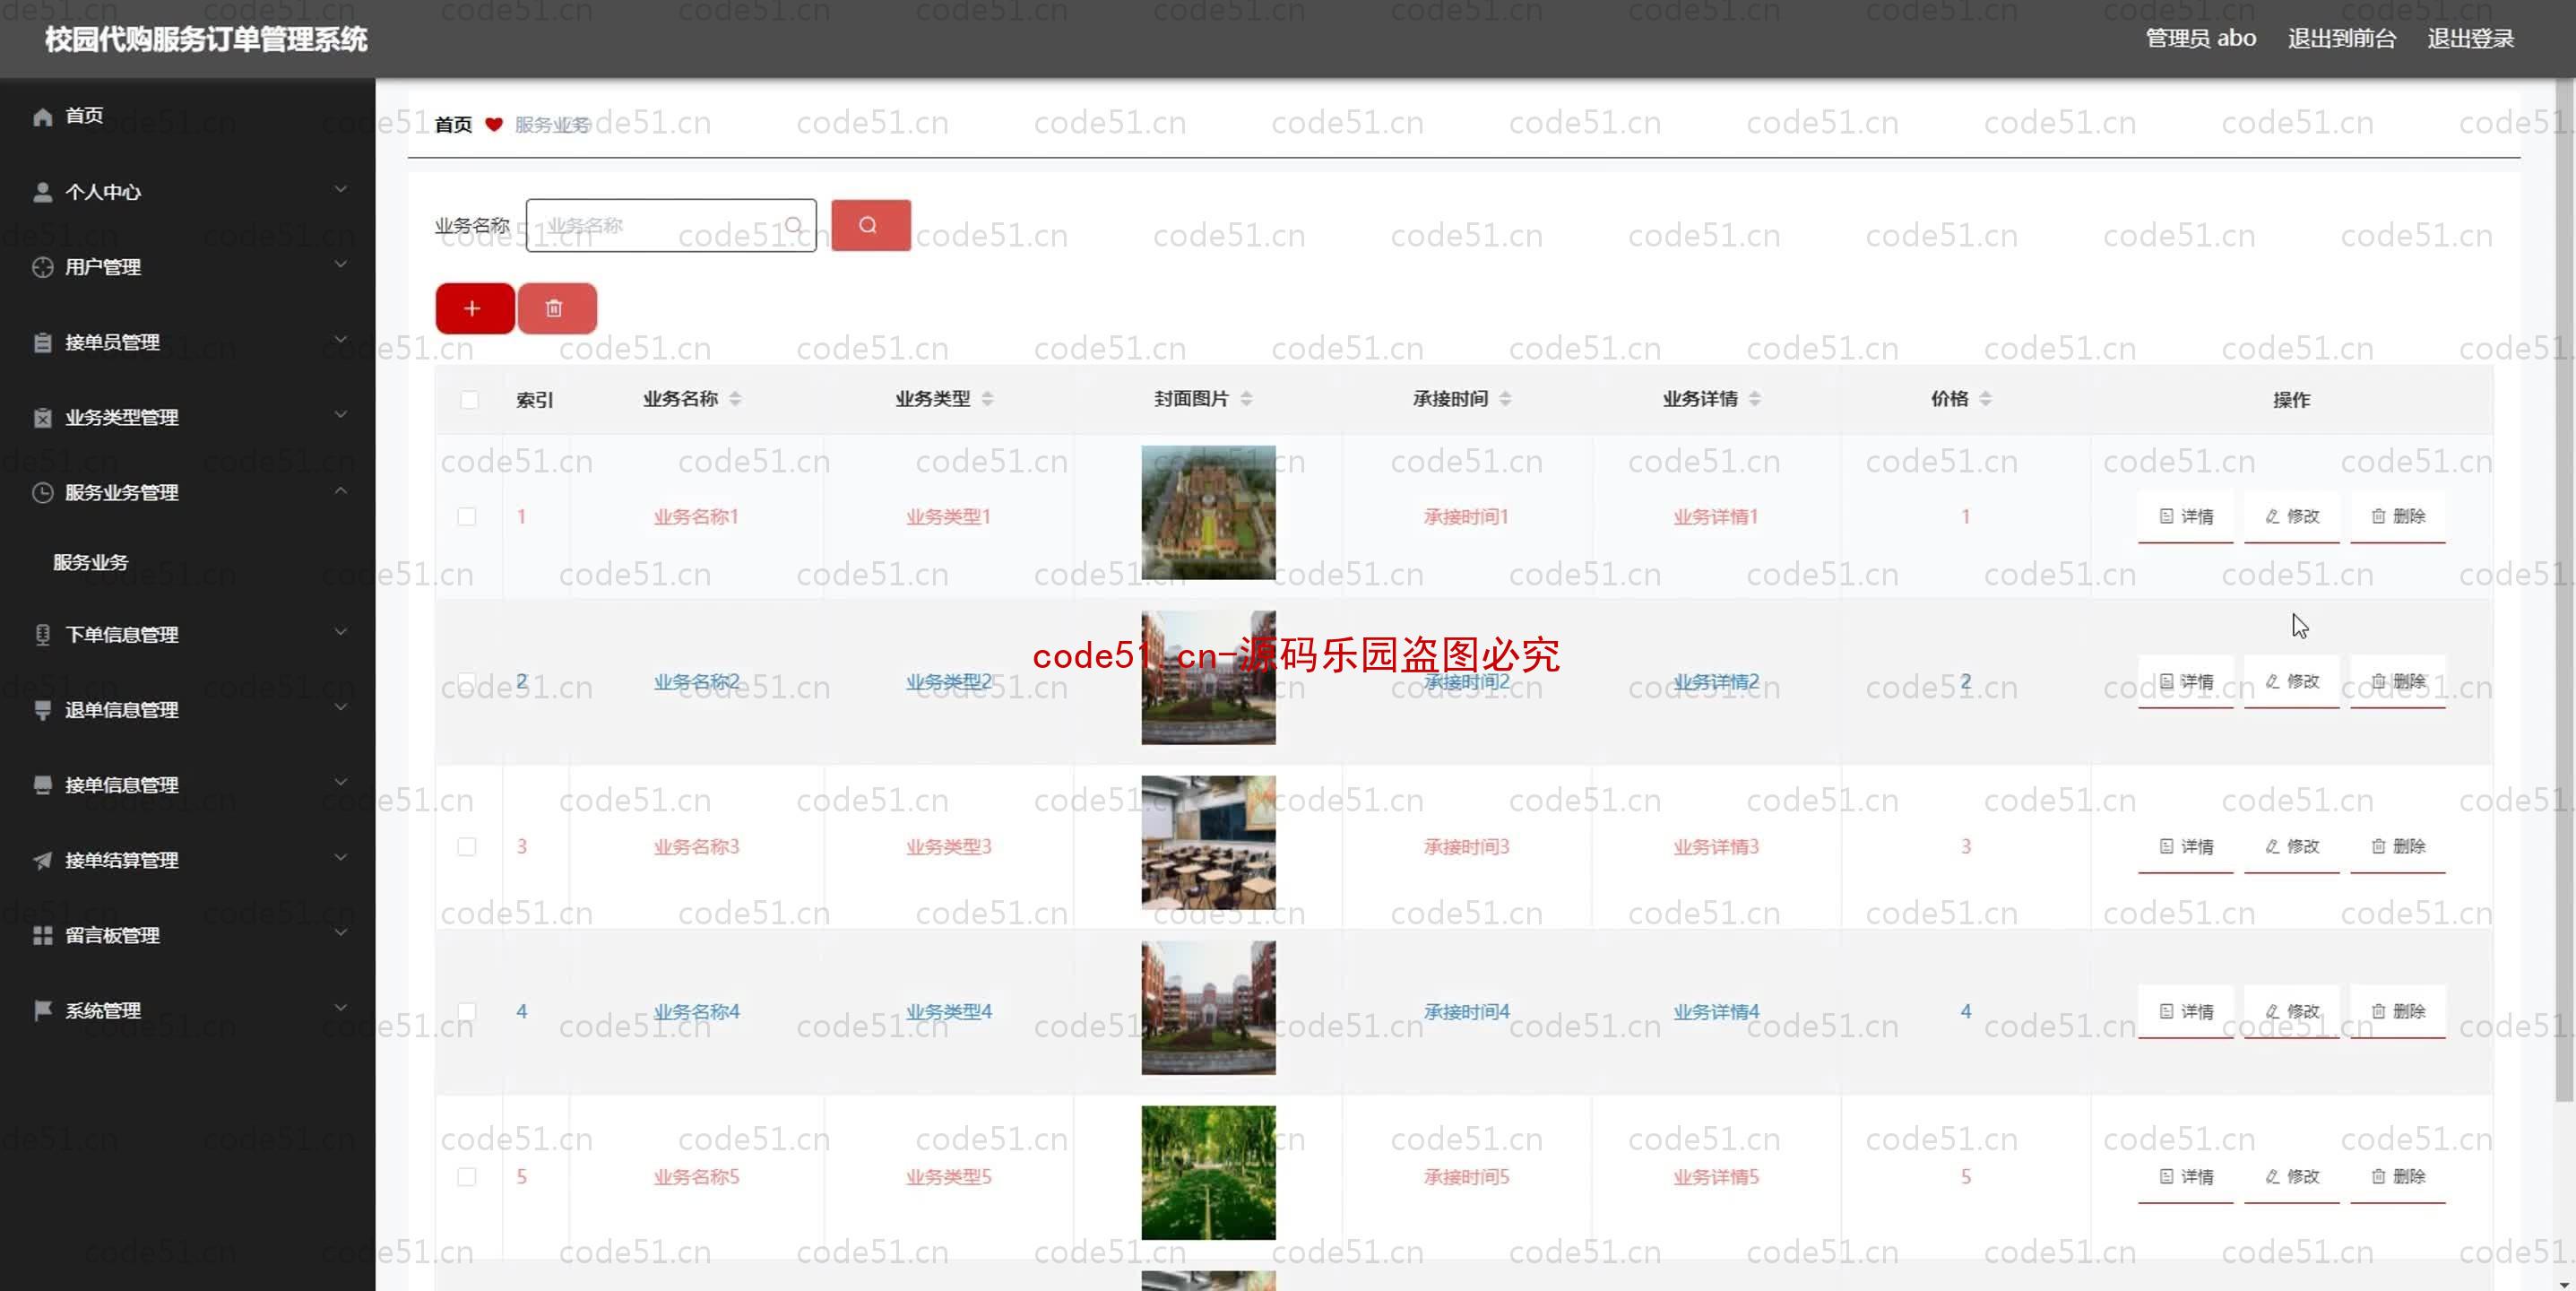2576x1291 pixels.
Task: Toggle the select-all header checkbox
Action: click(468, 398)
